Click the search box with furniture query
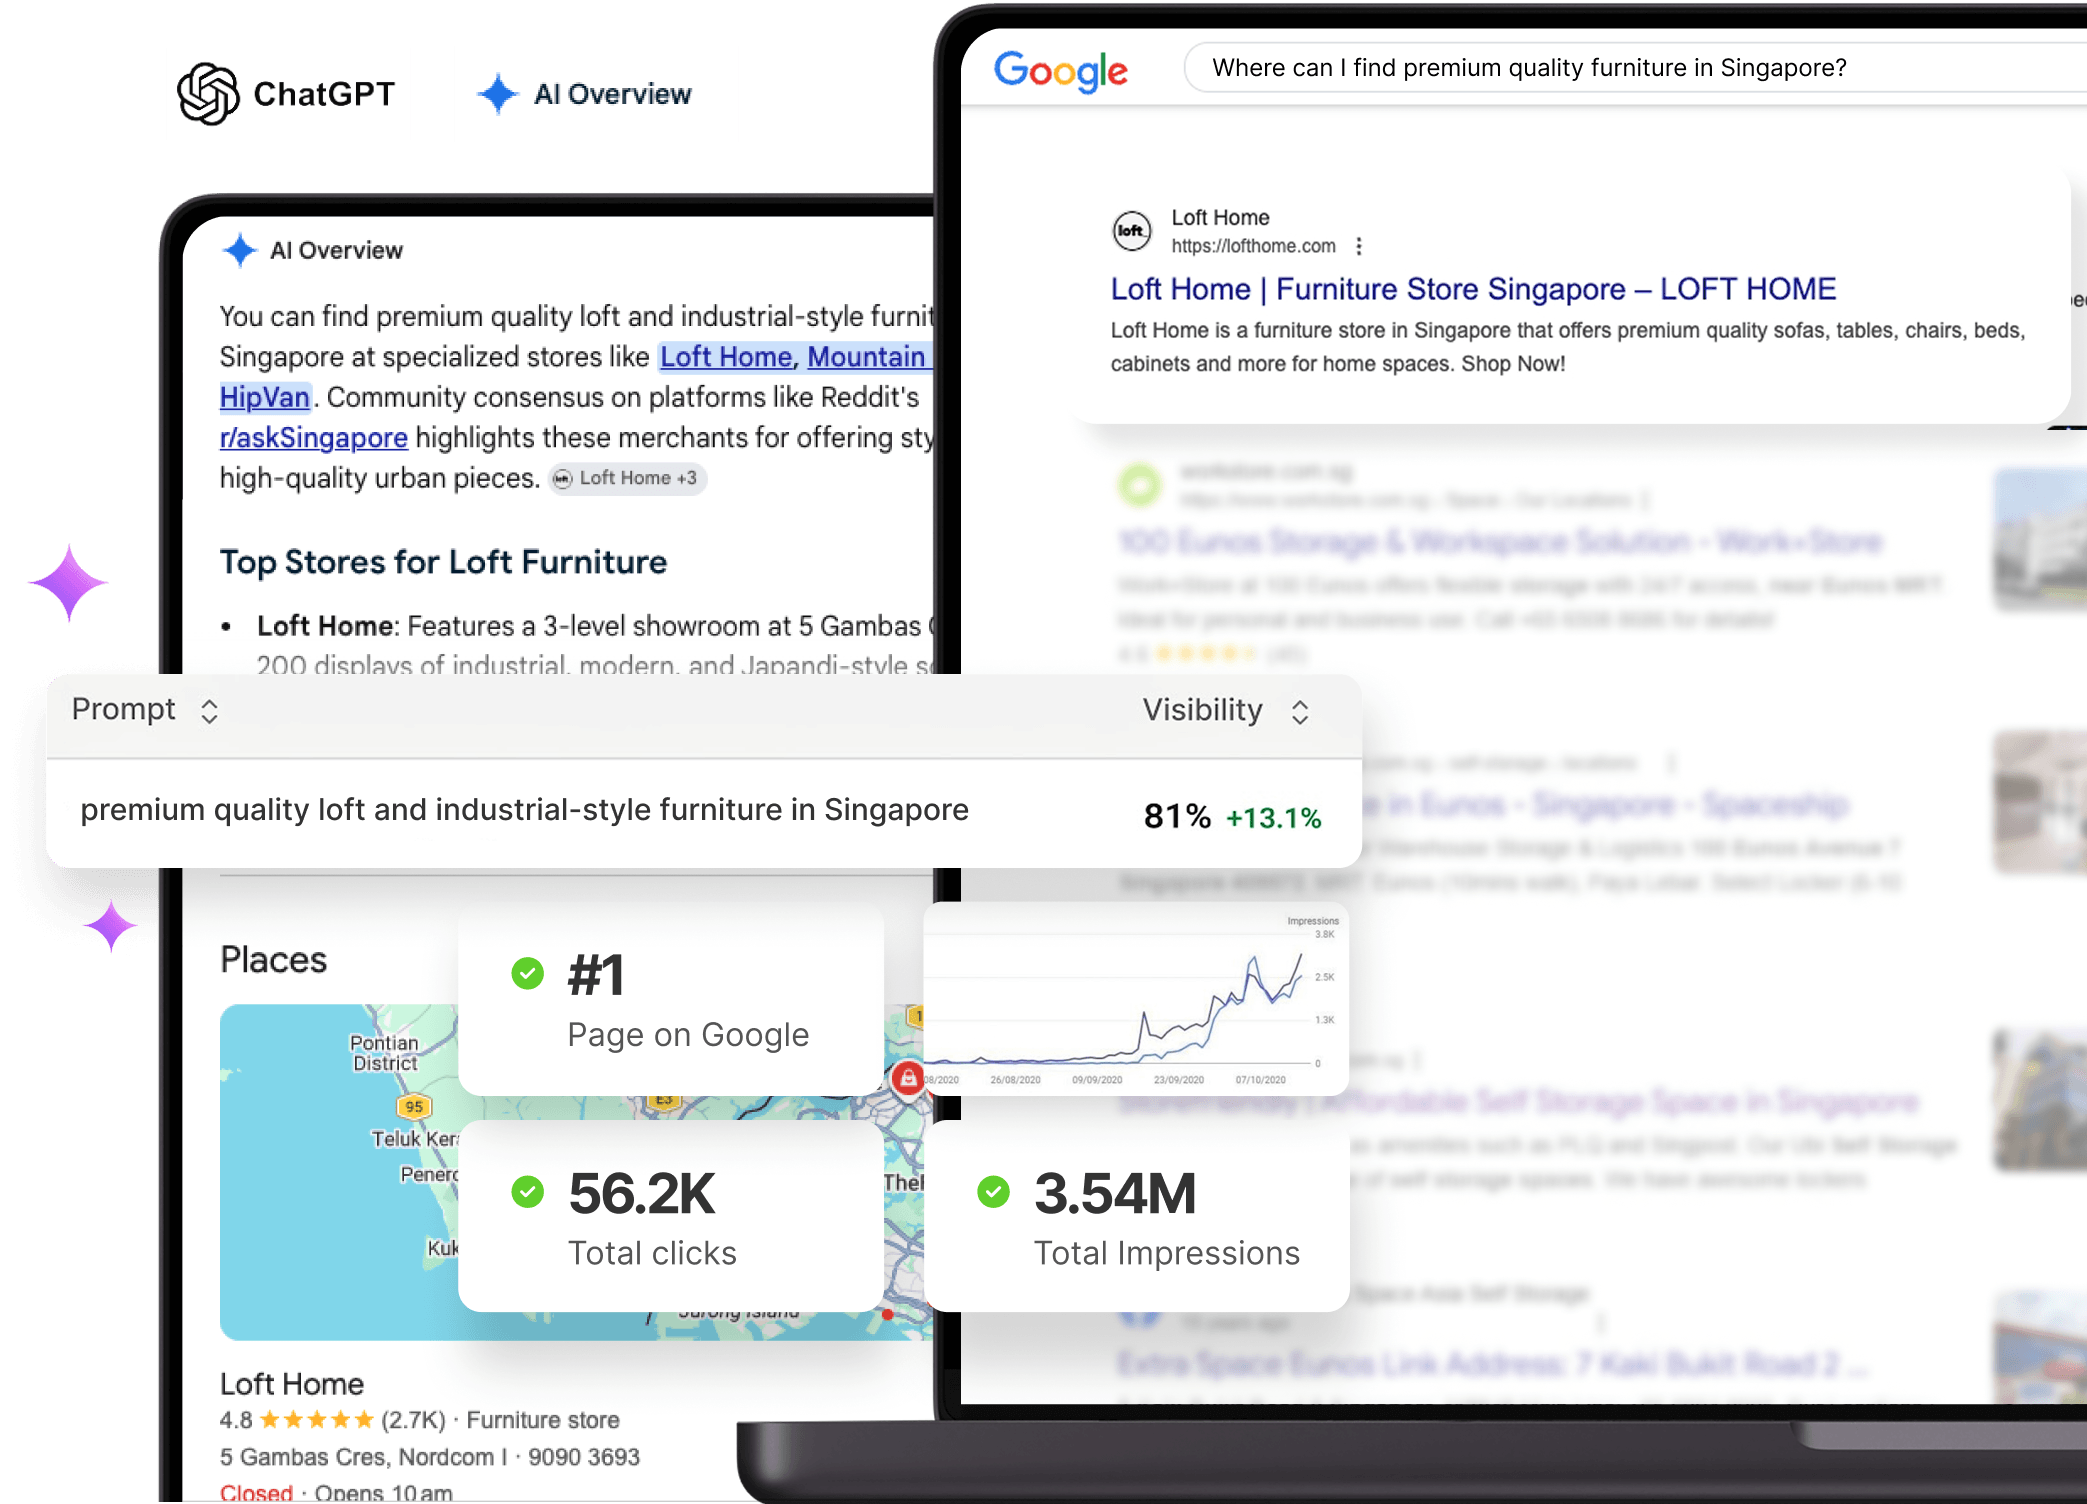Viewport: 2087px width, 1504px height. click(1634, 68)
